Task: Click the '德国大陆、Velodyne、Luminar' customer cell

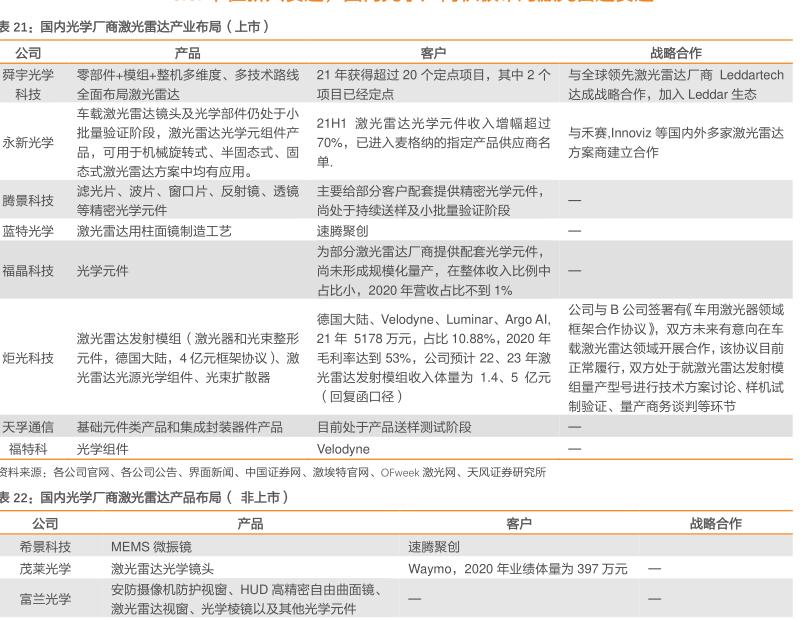Action: tap(434, 358)
